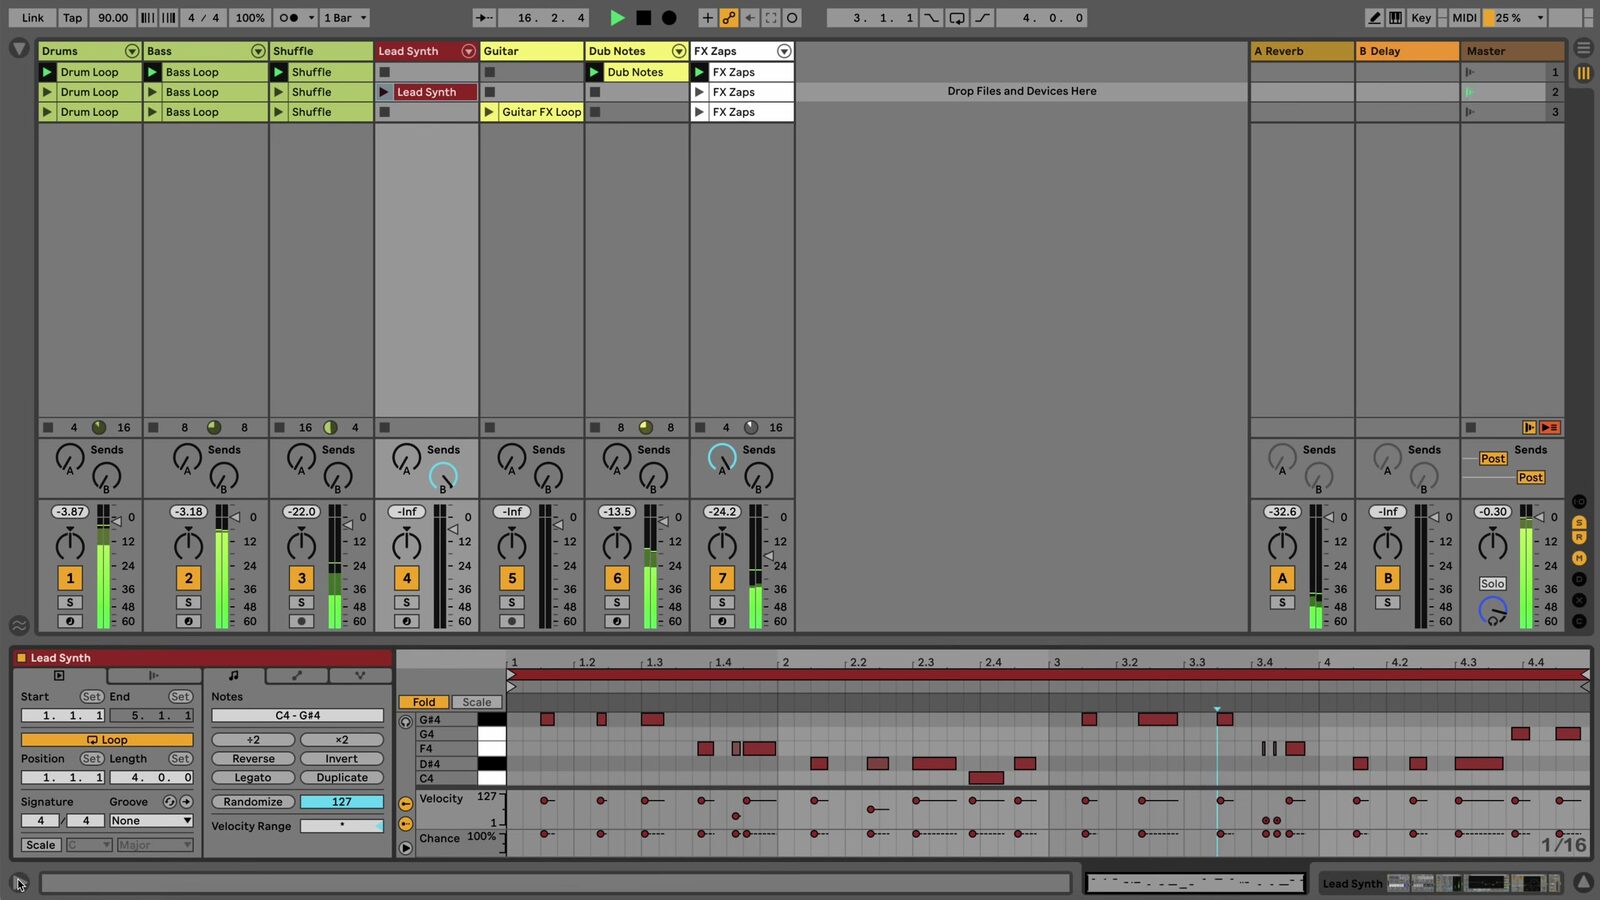Click the Reverse notes button
Screen dimensions: 1600x900
click(x=253, y=759)
